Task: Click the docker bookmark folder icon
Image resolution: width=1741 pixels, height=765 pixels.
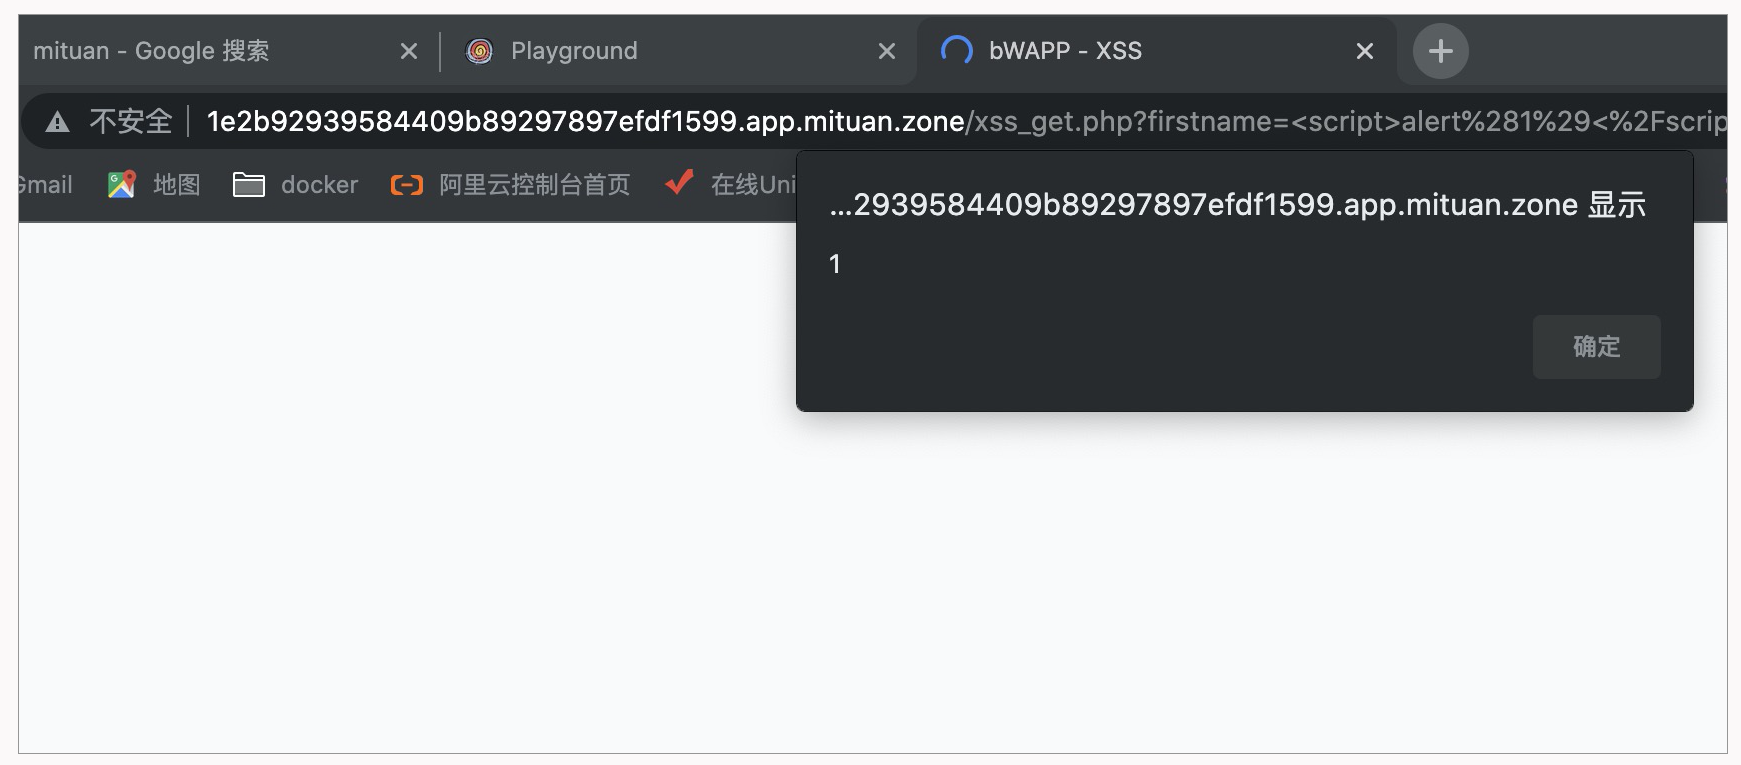Action: (248, 185)
